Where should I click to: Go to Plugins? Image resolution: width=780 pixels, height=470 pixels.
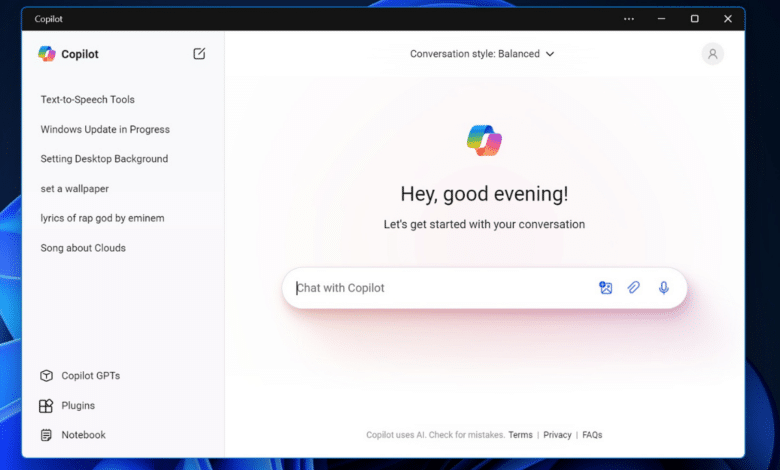tap(78, 405)
